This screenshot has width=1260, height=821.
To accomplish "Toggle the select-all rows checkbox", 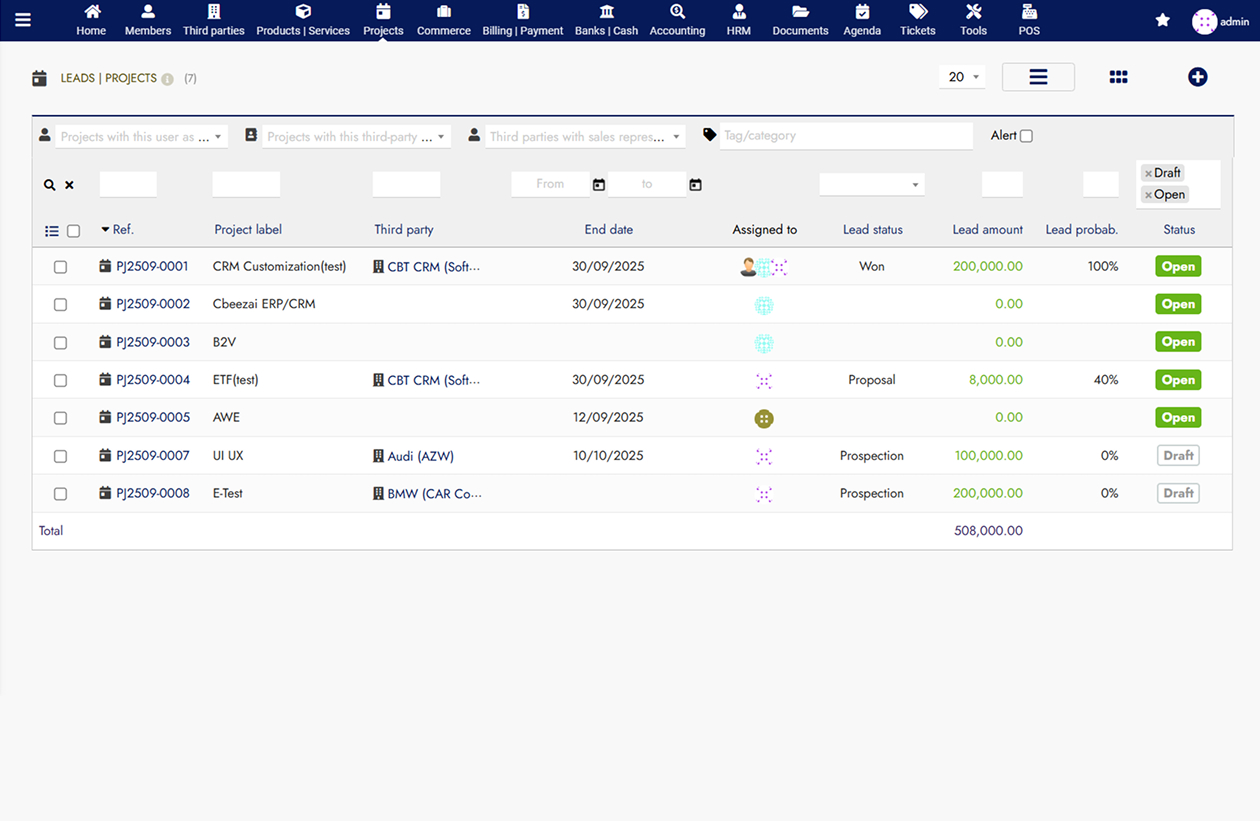I will tap(73, 231).
